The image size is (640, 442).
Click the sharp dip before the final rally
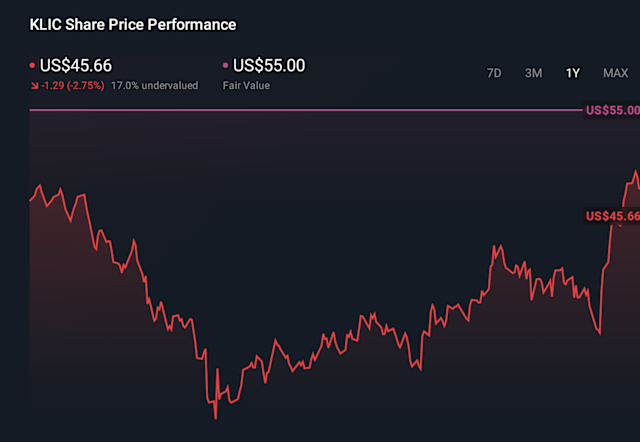(599, 333)
